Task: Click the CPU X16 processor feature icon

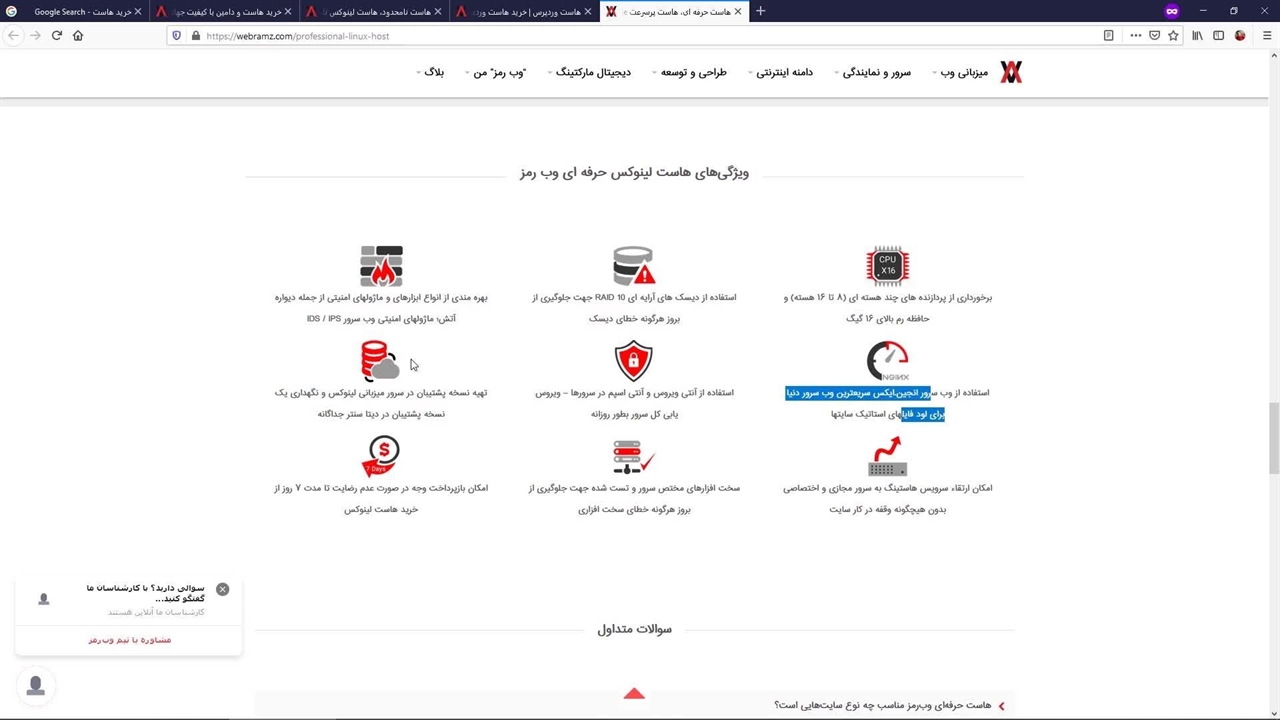Action: pyautogui.click(x=887, y=266)
